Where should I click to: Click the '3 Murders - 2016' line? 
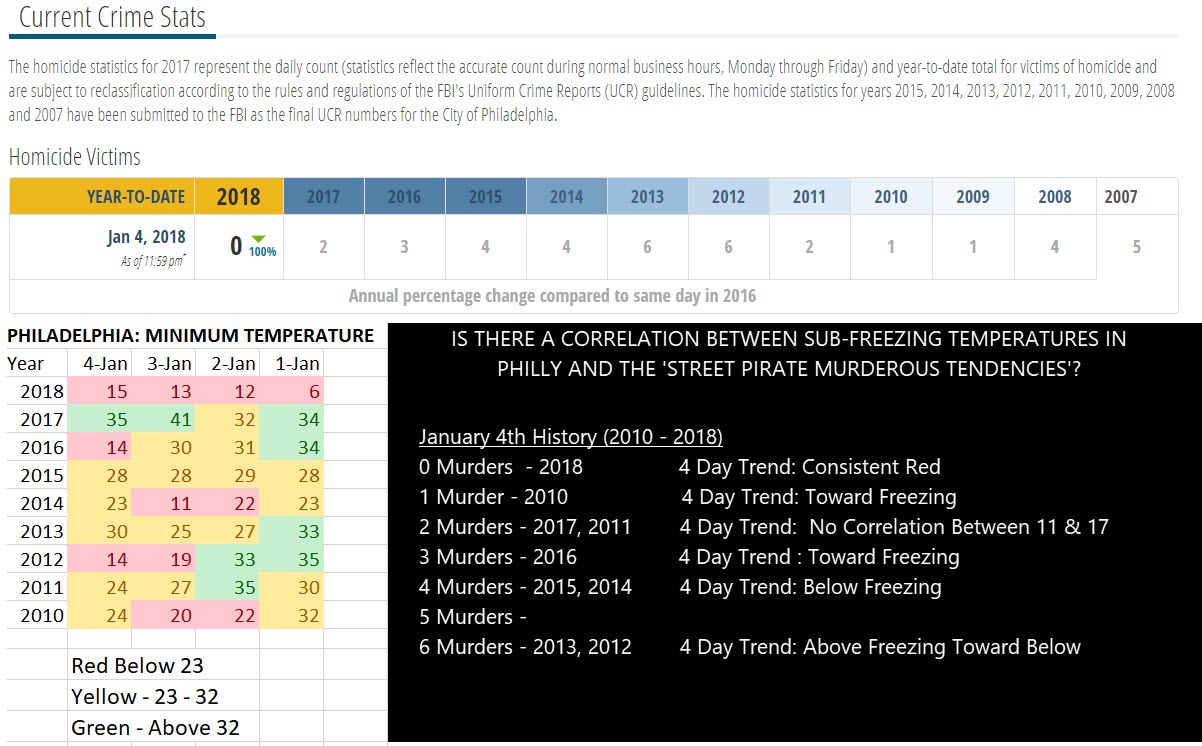pyautogui.click(x=497, y=557)
